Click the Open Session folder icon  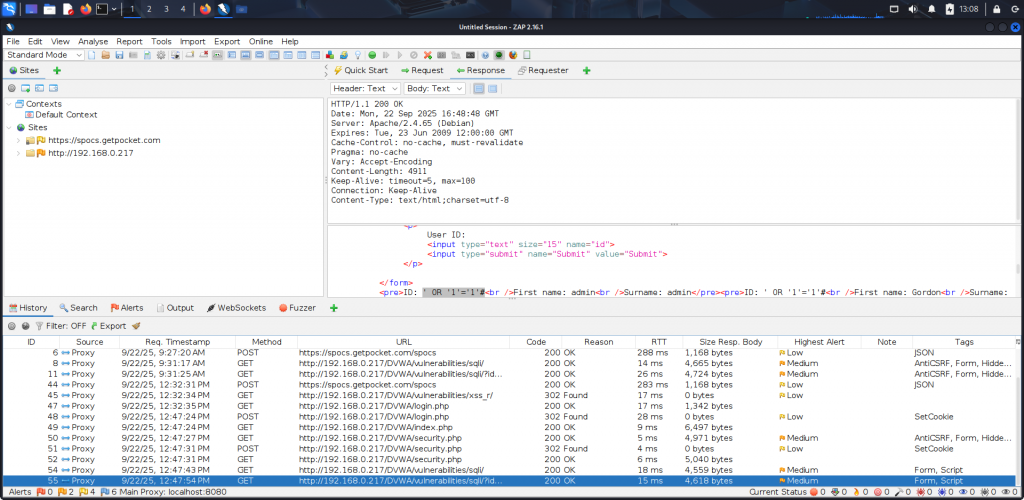(x=105, y=55)
